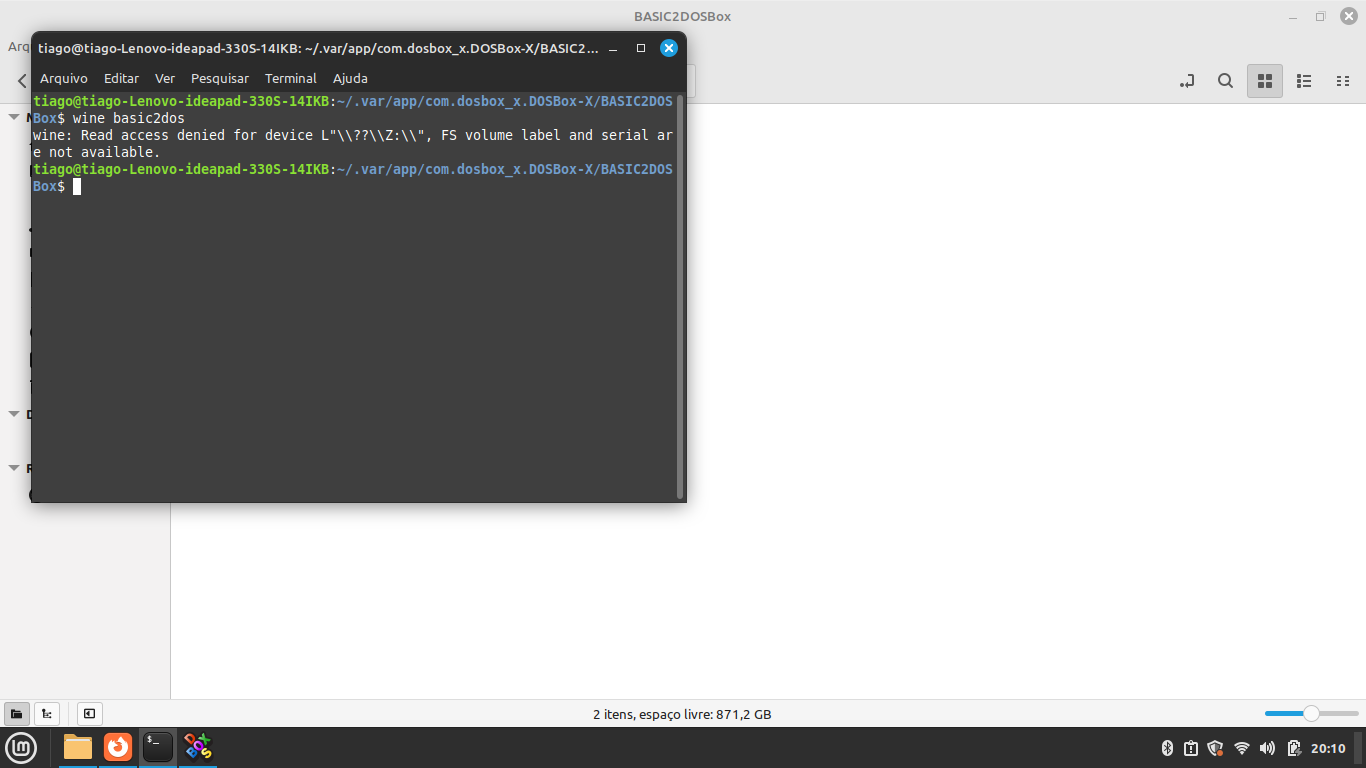Open the Ver menu in terminal
Viewport: 1366px width, 768px height.
click(165, 78)
